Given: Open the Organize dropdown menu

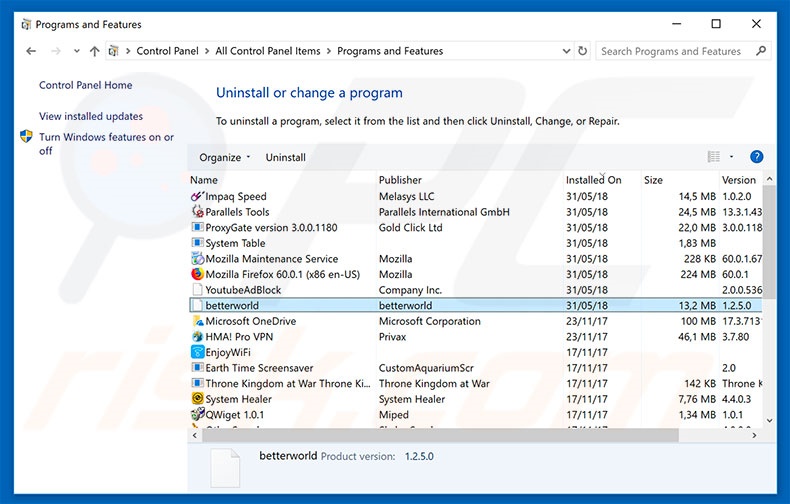Looking at the screenshot, I should [225, 157].
